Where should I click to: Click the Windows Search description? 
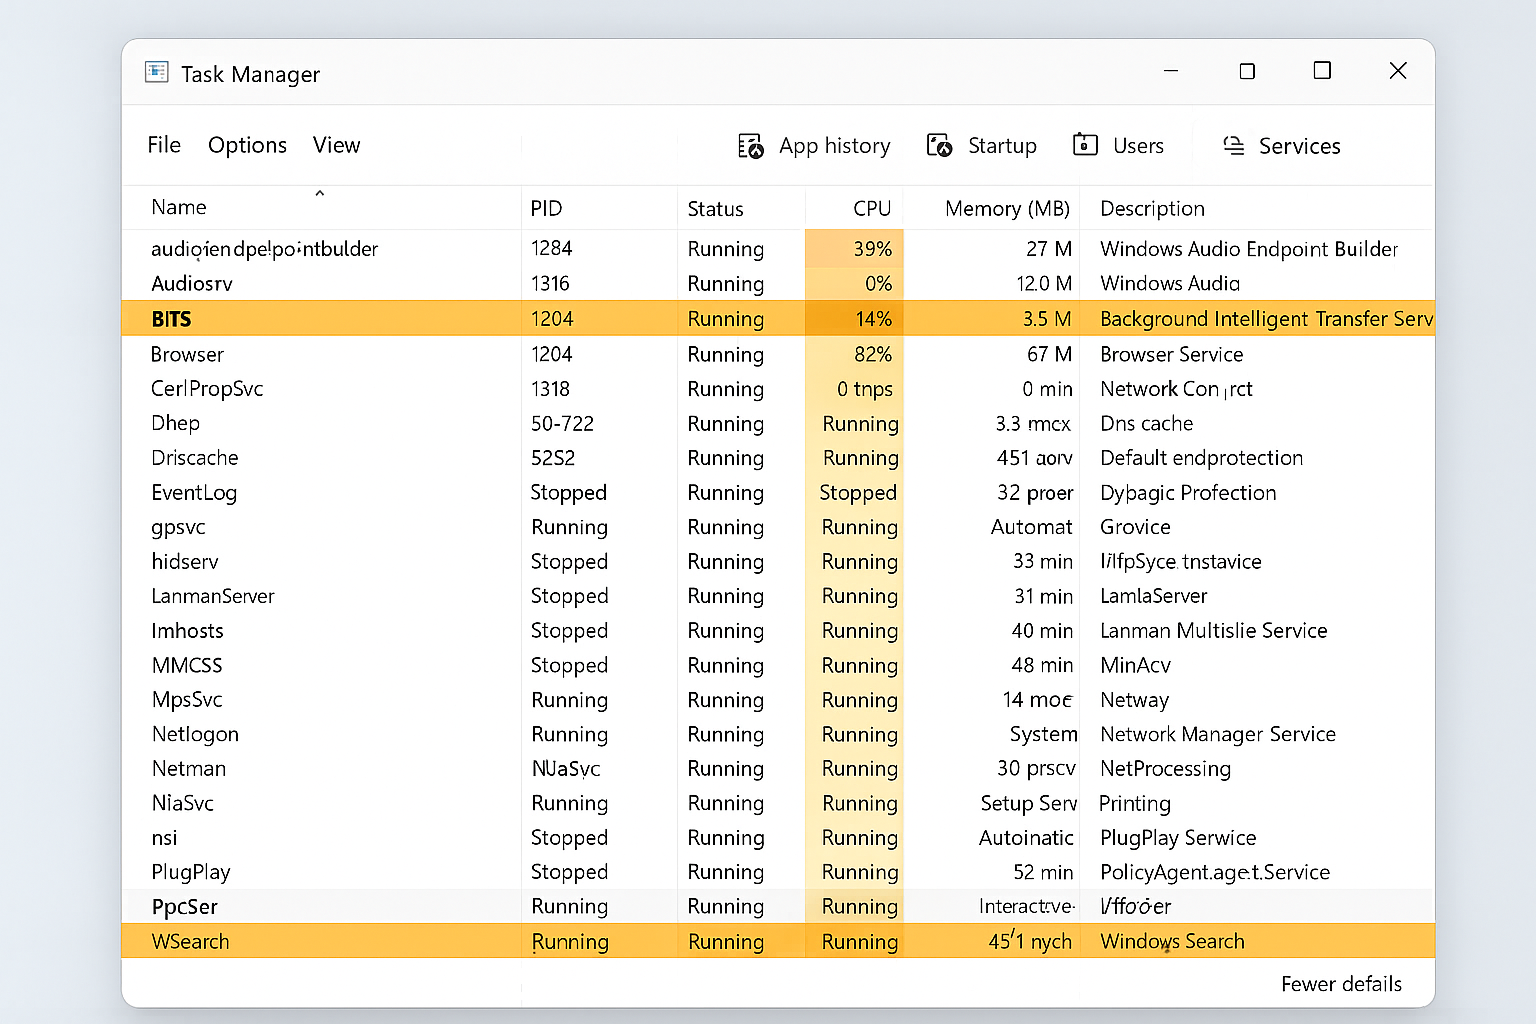[x=1172, y=941]
